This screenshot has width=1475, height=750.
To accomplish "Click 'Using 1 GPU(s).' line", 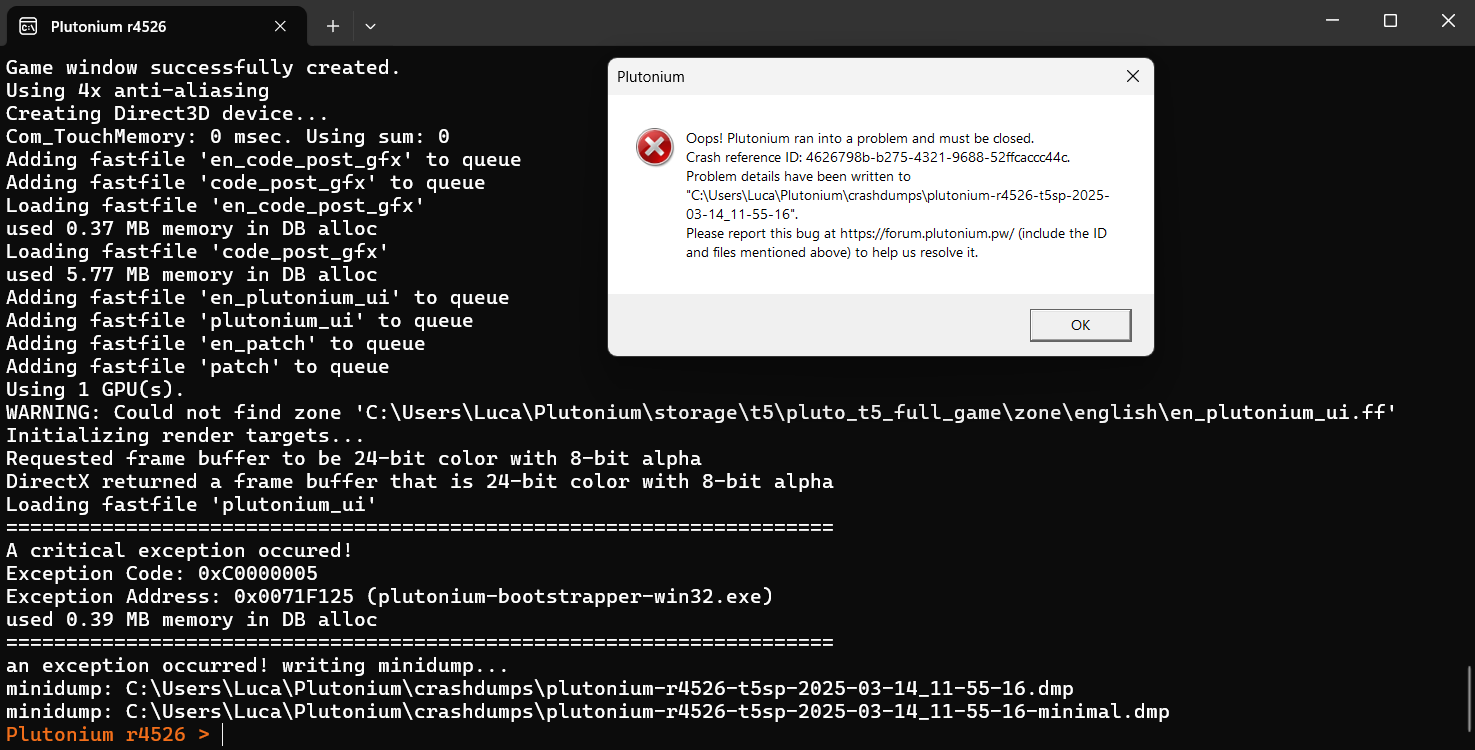I will (96, 390).
